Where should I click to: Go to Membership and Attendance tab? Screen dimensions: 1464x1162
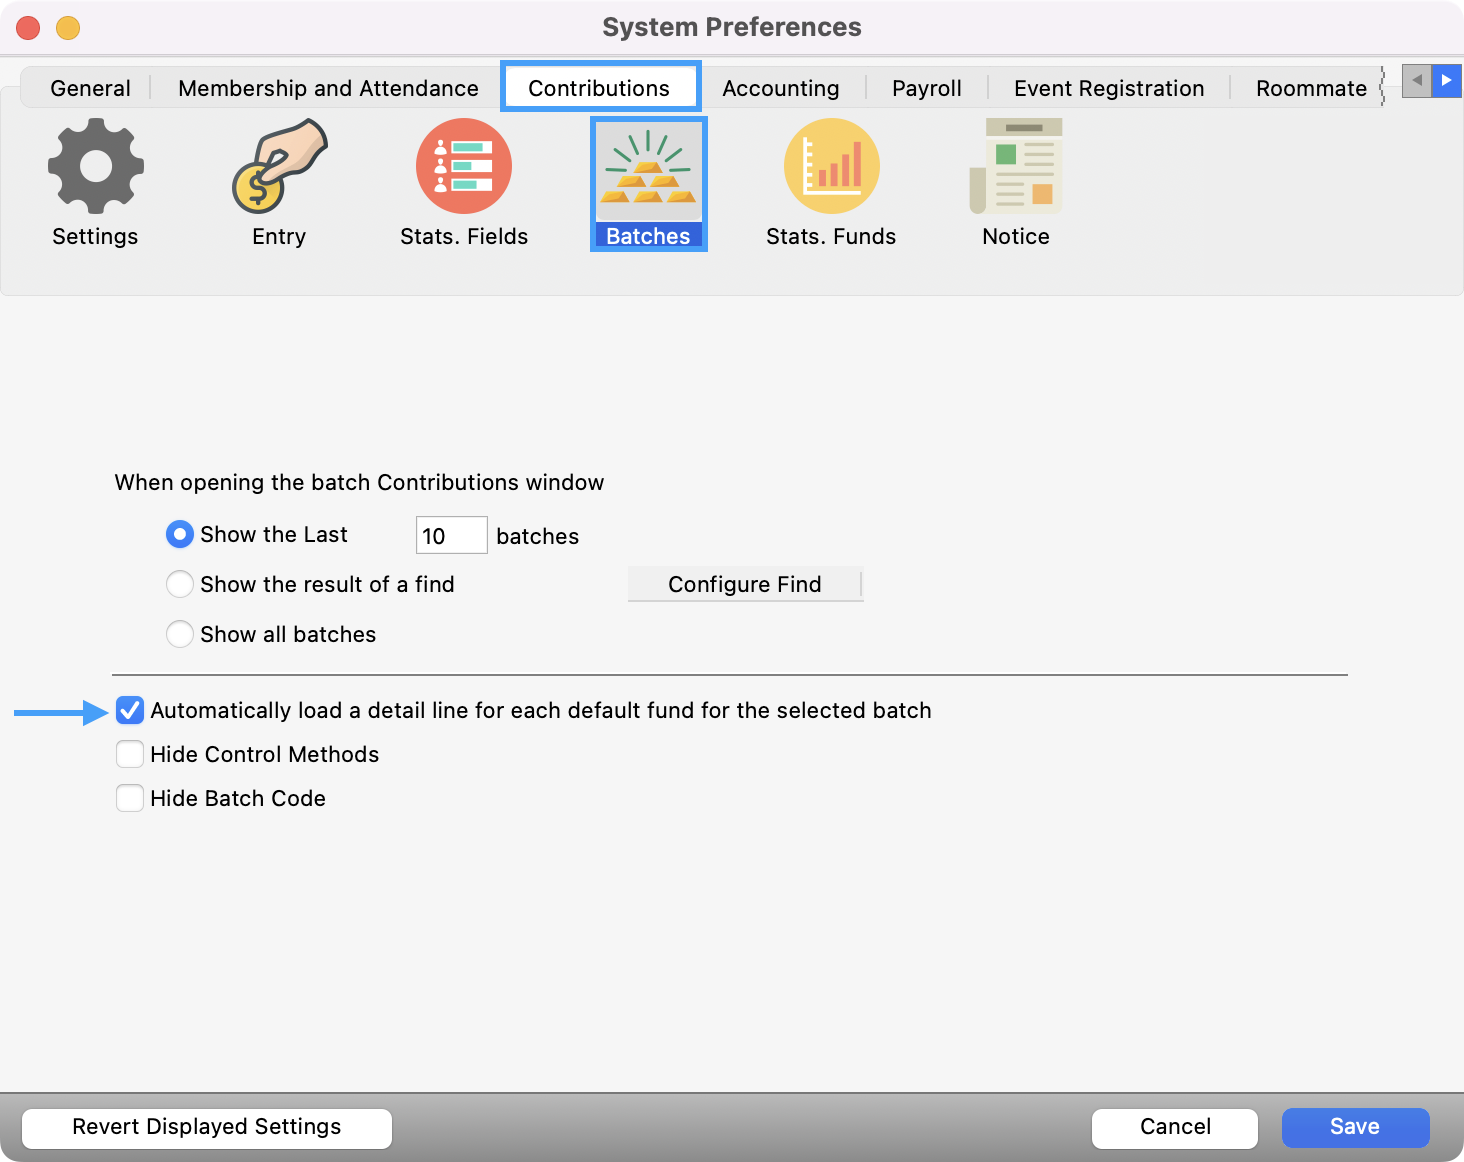point(328,88)
